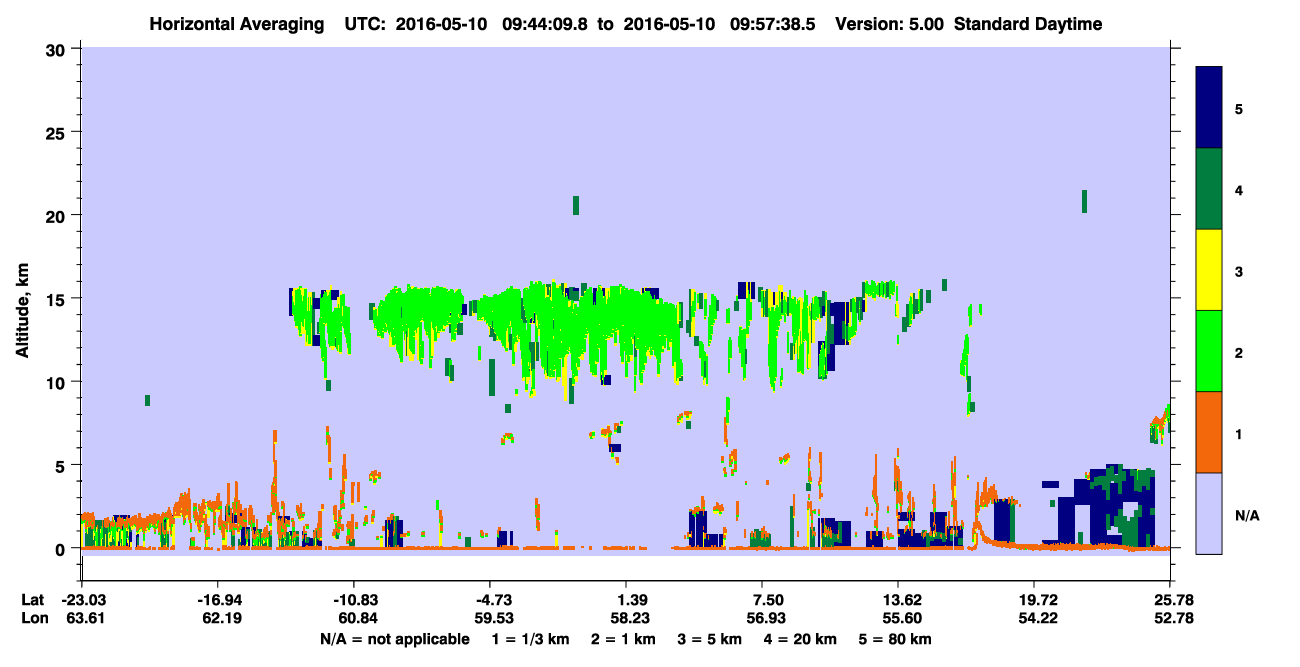Click the dark green level 4 colorbar segment
The width and height of the screenshot is (1300, 667).
pos(1209,189)
